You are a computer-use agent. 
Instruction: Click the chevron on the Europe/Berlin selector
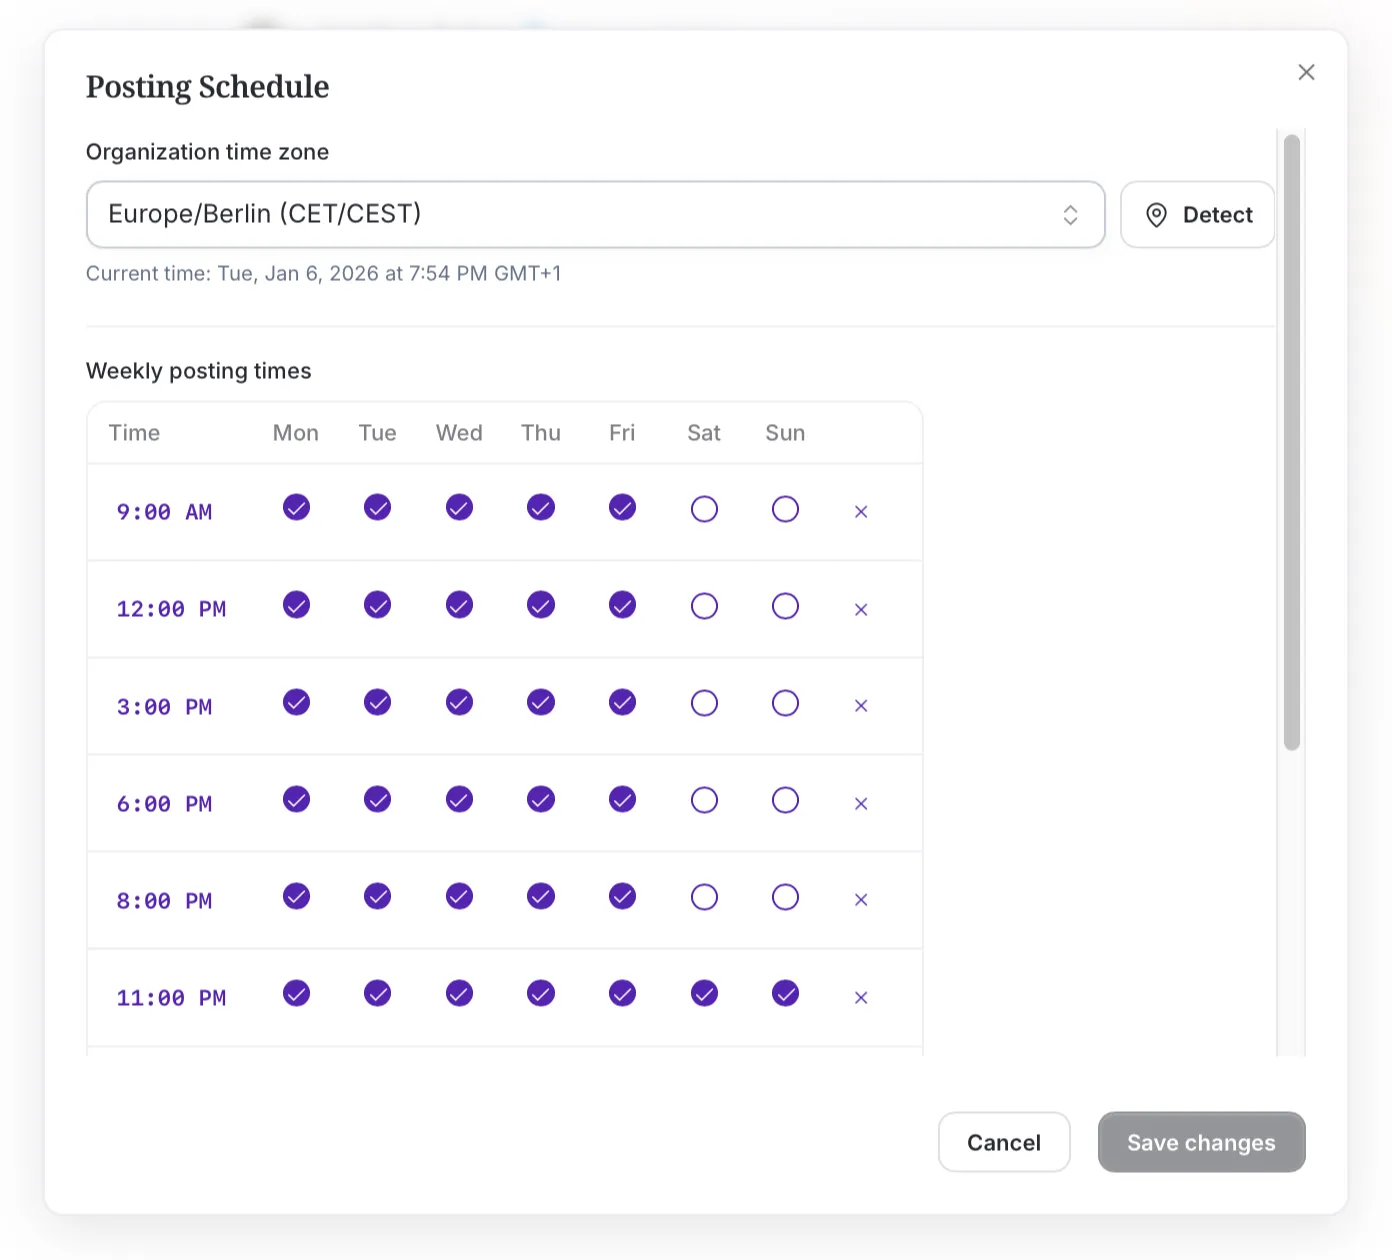coord(1071,214)
